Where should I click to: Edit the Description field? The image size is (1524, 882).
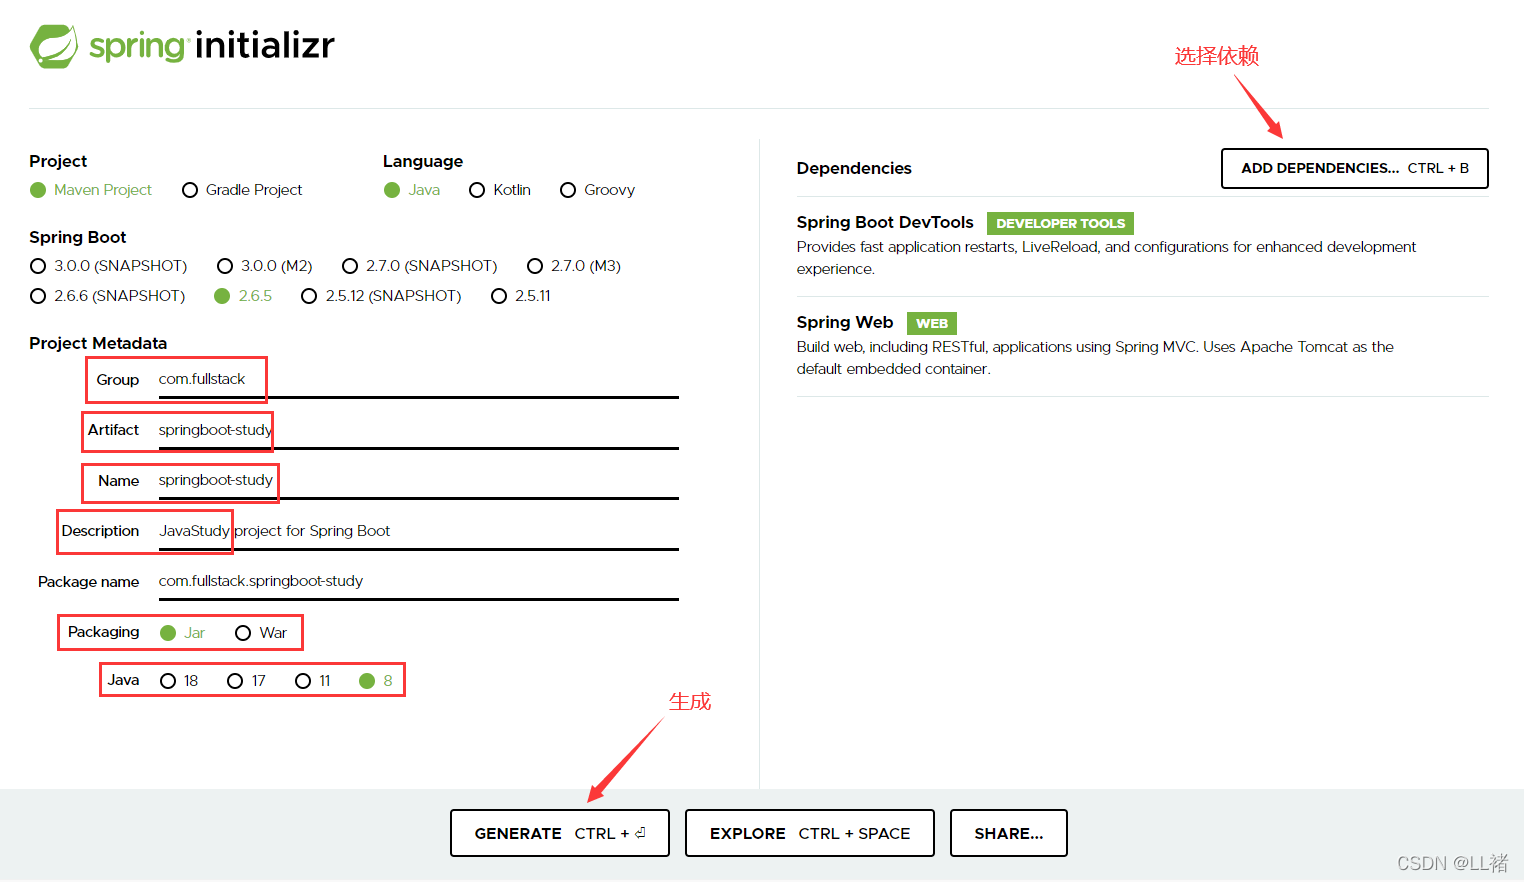click(x=418, y=531)
